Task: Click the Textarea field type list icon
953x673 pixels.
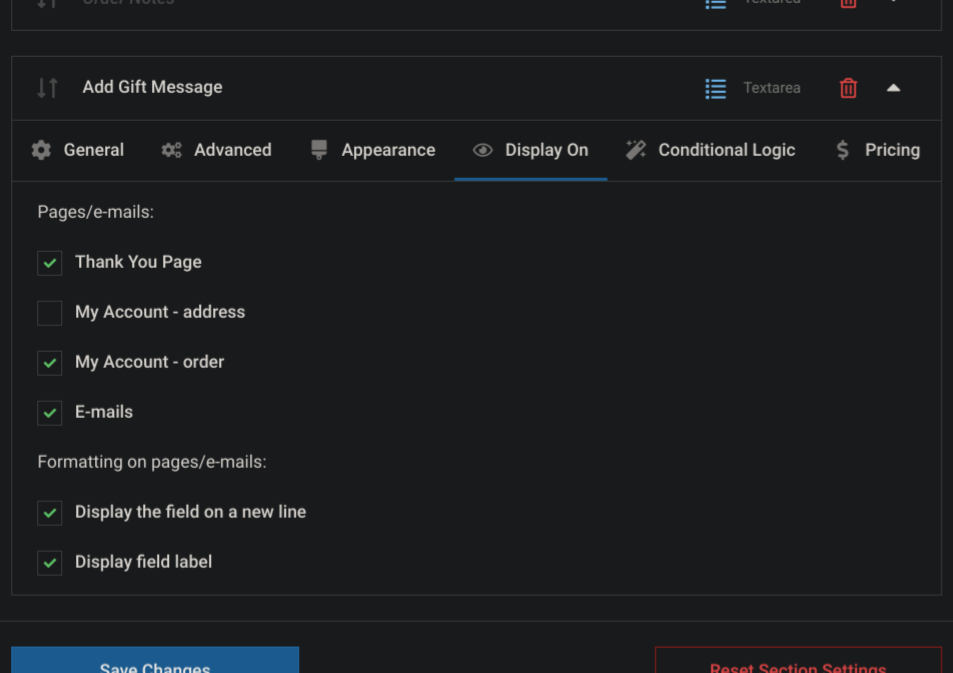Action: coord(715,88)
